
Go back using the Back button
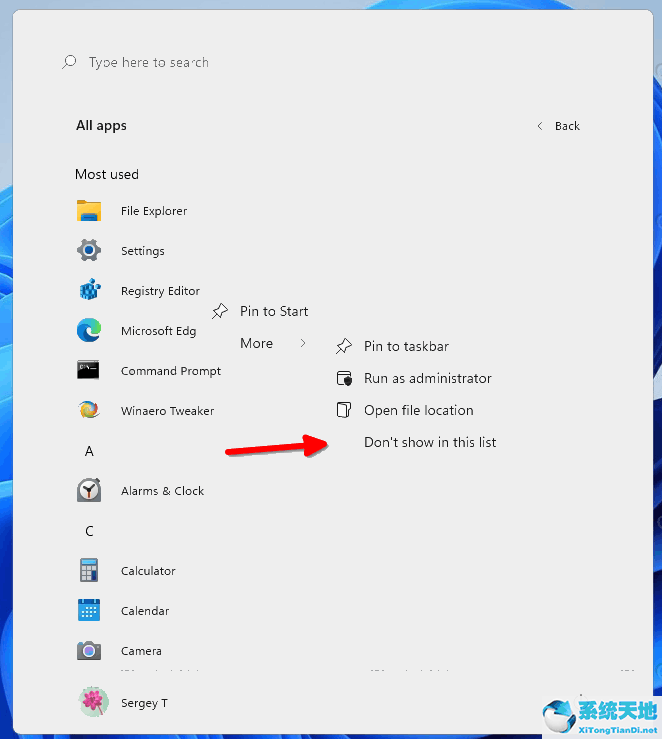click(x=559, y=126)
